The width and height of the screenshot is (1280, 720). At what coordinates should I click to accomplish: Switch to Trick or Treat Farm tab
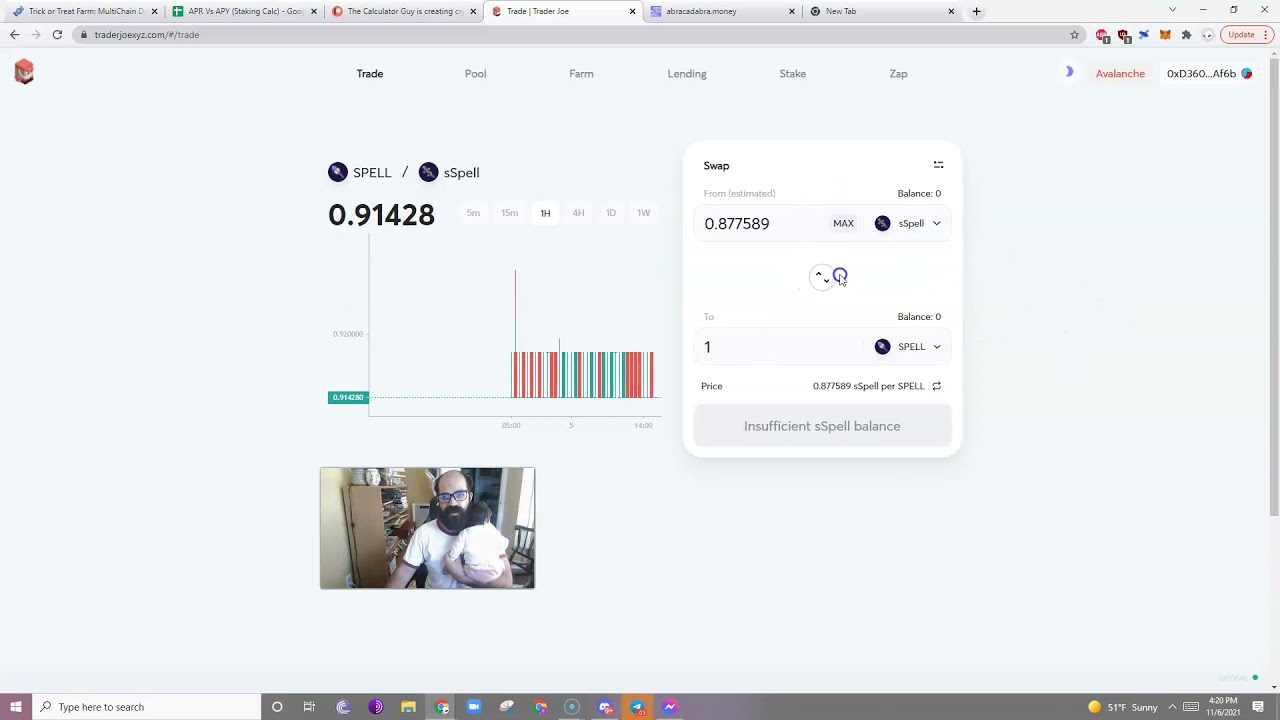[84, 11]
